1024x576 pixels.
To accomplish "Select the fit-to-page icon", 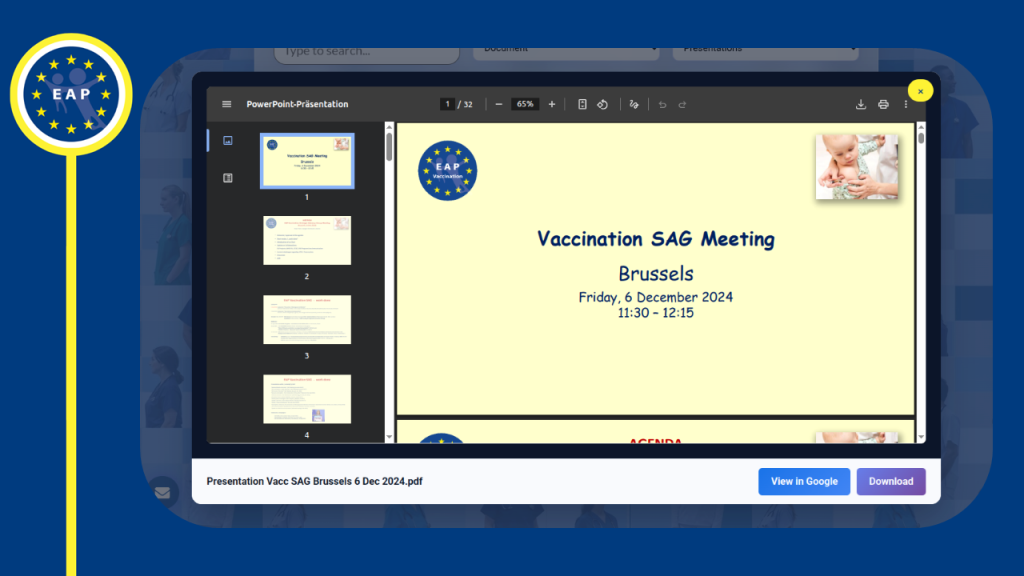I will [583, 103].
